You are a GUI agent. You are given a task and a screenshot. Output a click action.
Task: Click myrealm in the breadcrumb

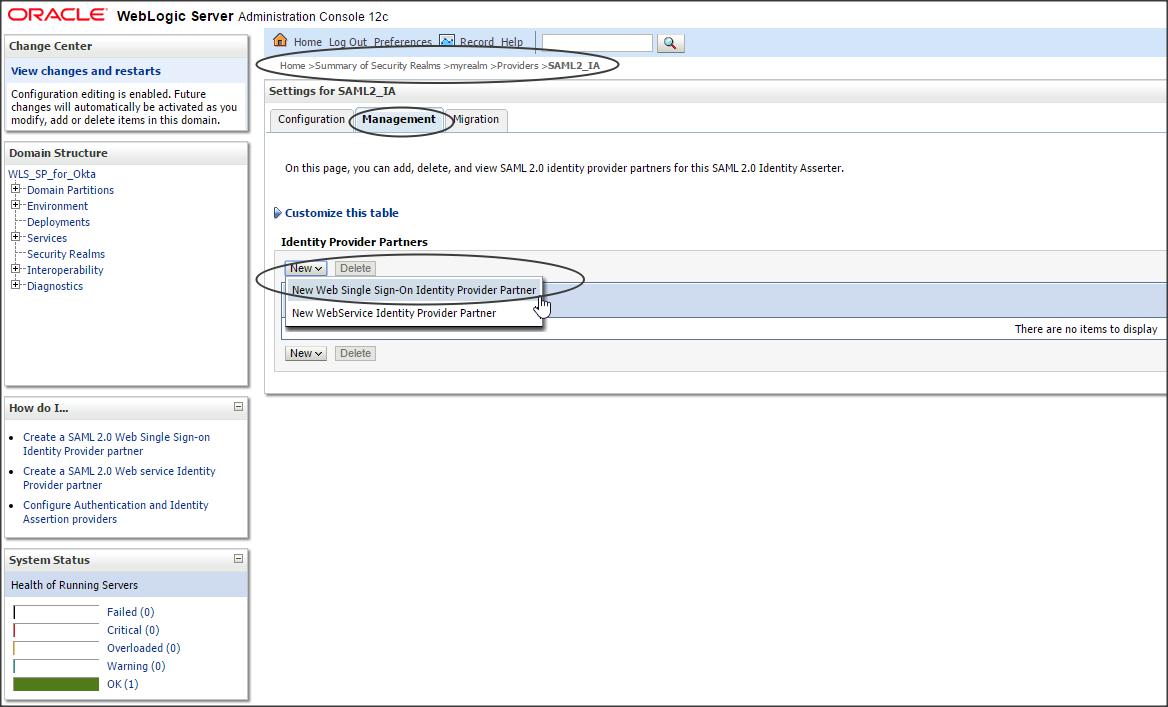pyautogui.click(x=469, y=66)
